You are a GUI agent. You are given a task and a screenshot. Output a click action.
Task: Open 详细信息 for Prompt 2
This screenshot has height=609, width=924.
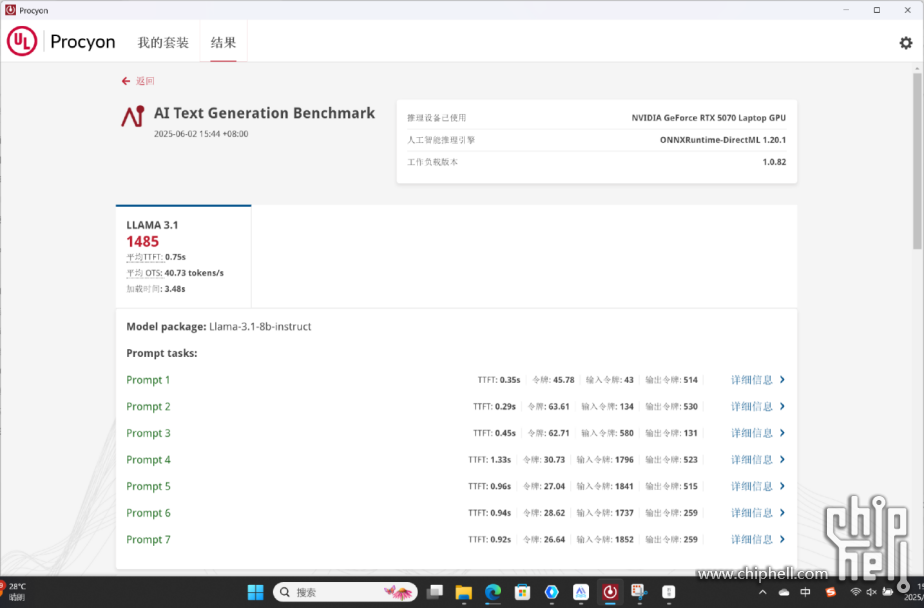coord(751,406)
